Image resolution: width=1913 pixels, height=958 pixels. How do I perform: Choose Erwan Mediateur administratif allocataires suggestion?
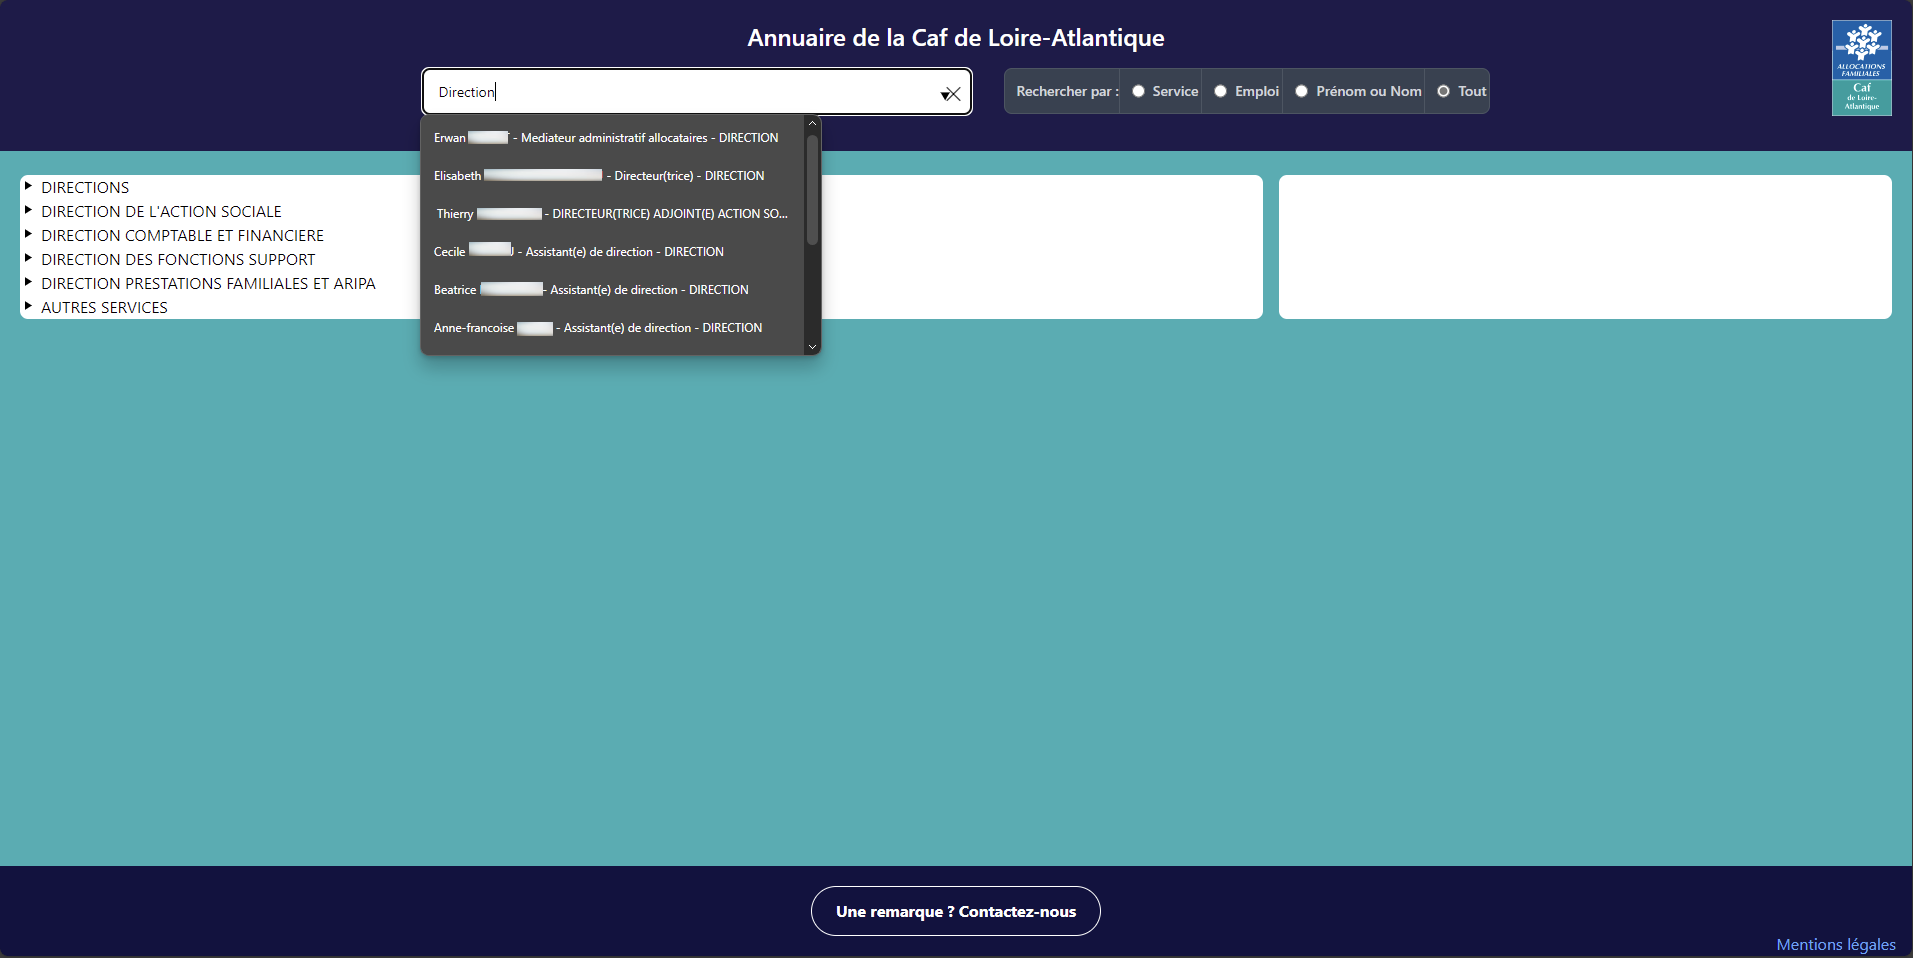coord(612,138)
